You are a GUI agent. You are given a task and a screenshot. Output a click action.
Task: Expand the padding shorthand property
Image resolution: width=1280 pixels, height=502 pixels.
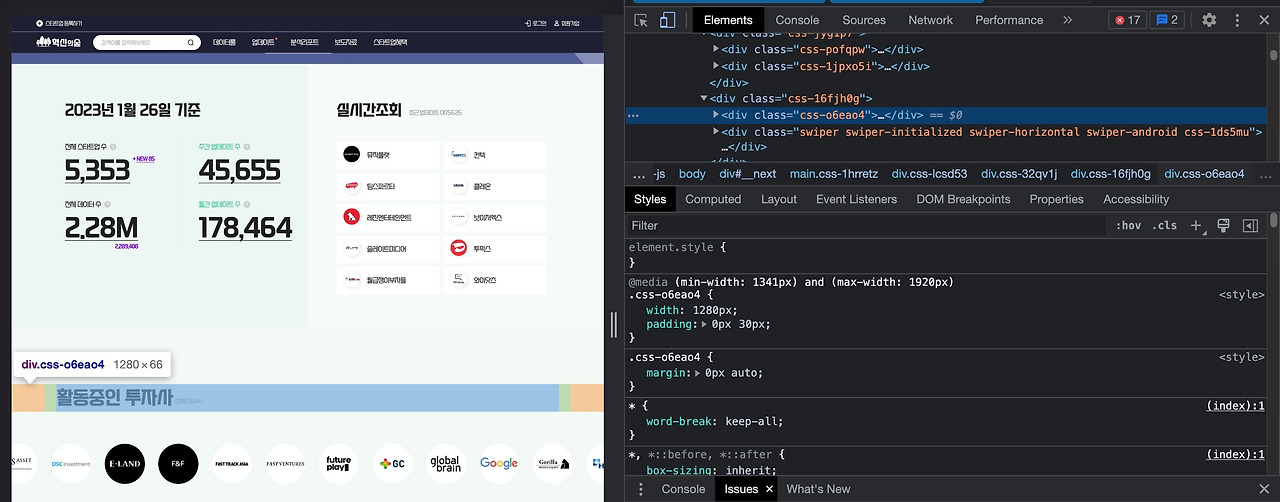[702, 325]
